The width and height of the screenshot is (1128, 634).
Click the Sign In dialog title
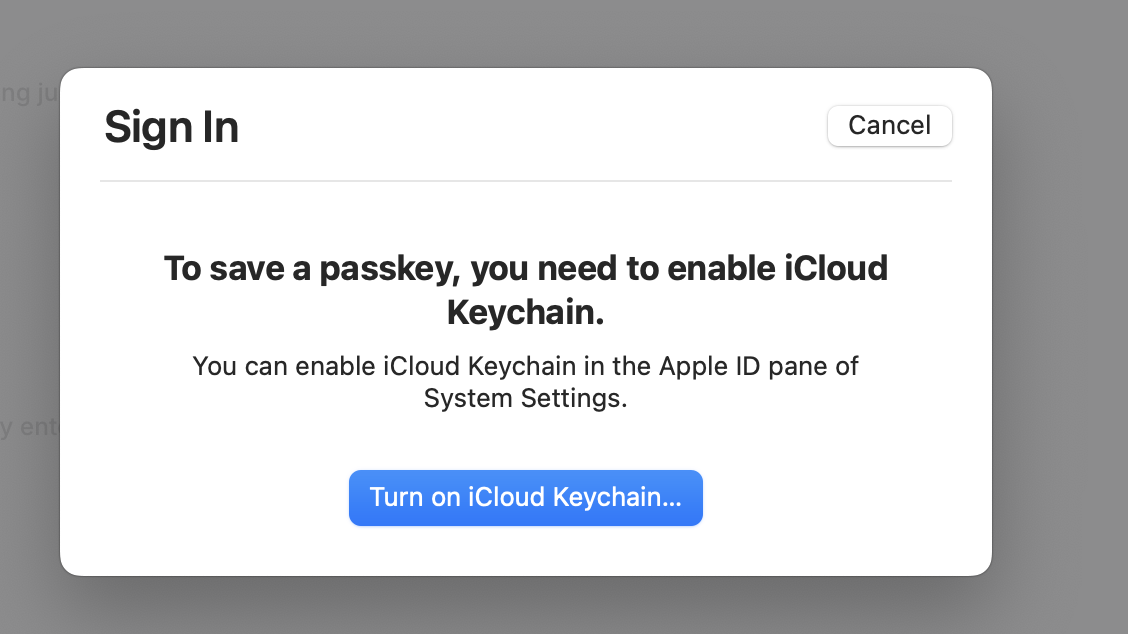point(171,128)
